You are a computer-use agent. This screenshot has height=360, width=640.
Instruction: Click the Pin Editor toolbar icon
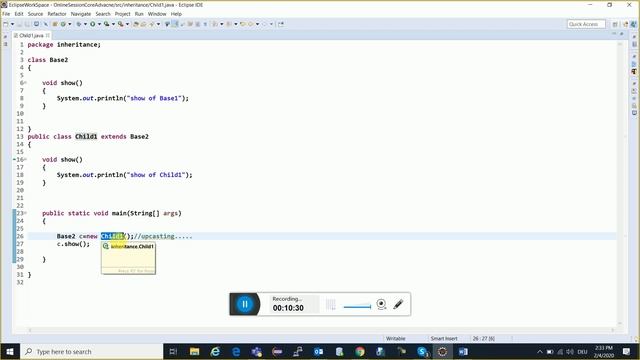point(281,24)
